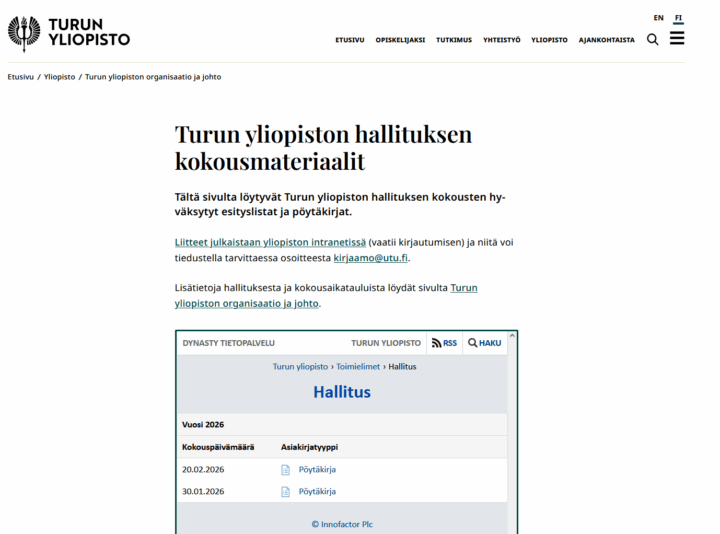Open the Tutkimus menu item
This screenshot has width=720, height=534.
pos(454,40)
